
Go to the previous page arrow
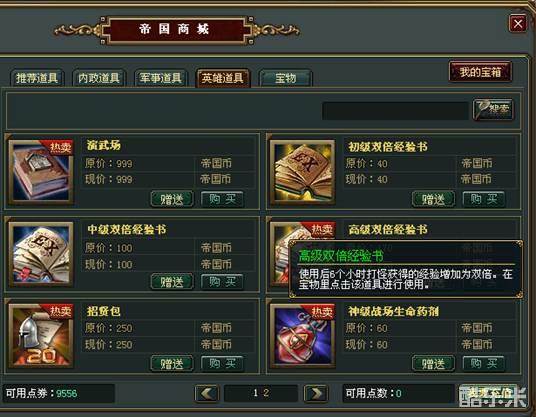[x=207, y=393]
